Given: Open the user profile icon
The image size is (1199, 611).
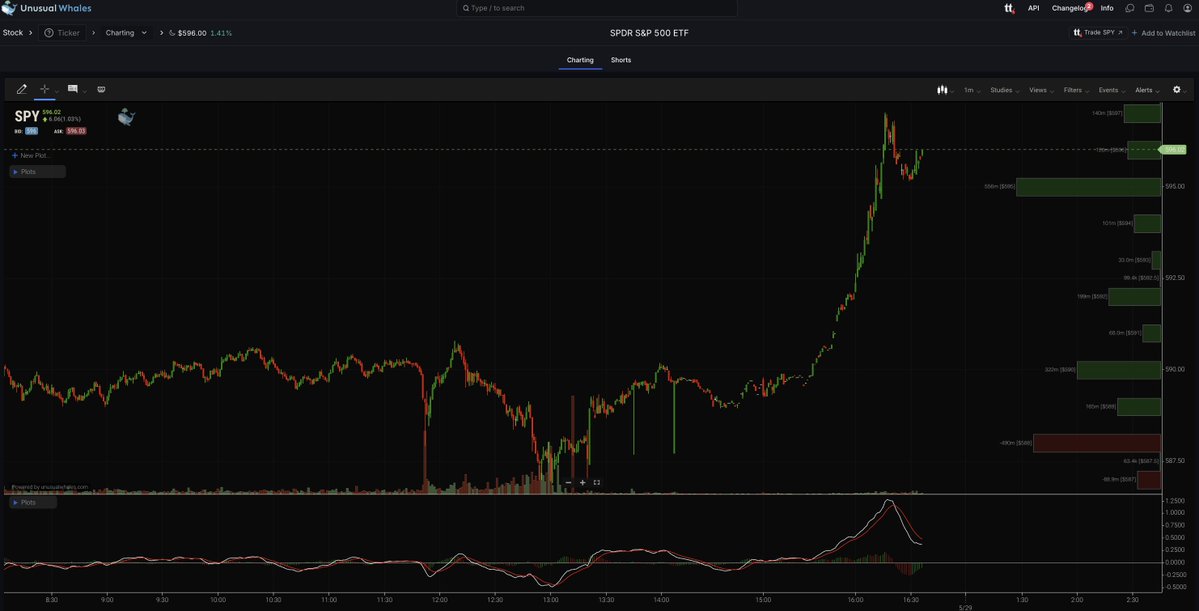Looking at the screenshot, I should tap(1188, 8).
